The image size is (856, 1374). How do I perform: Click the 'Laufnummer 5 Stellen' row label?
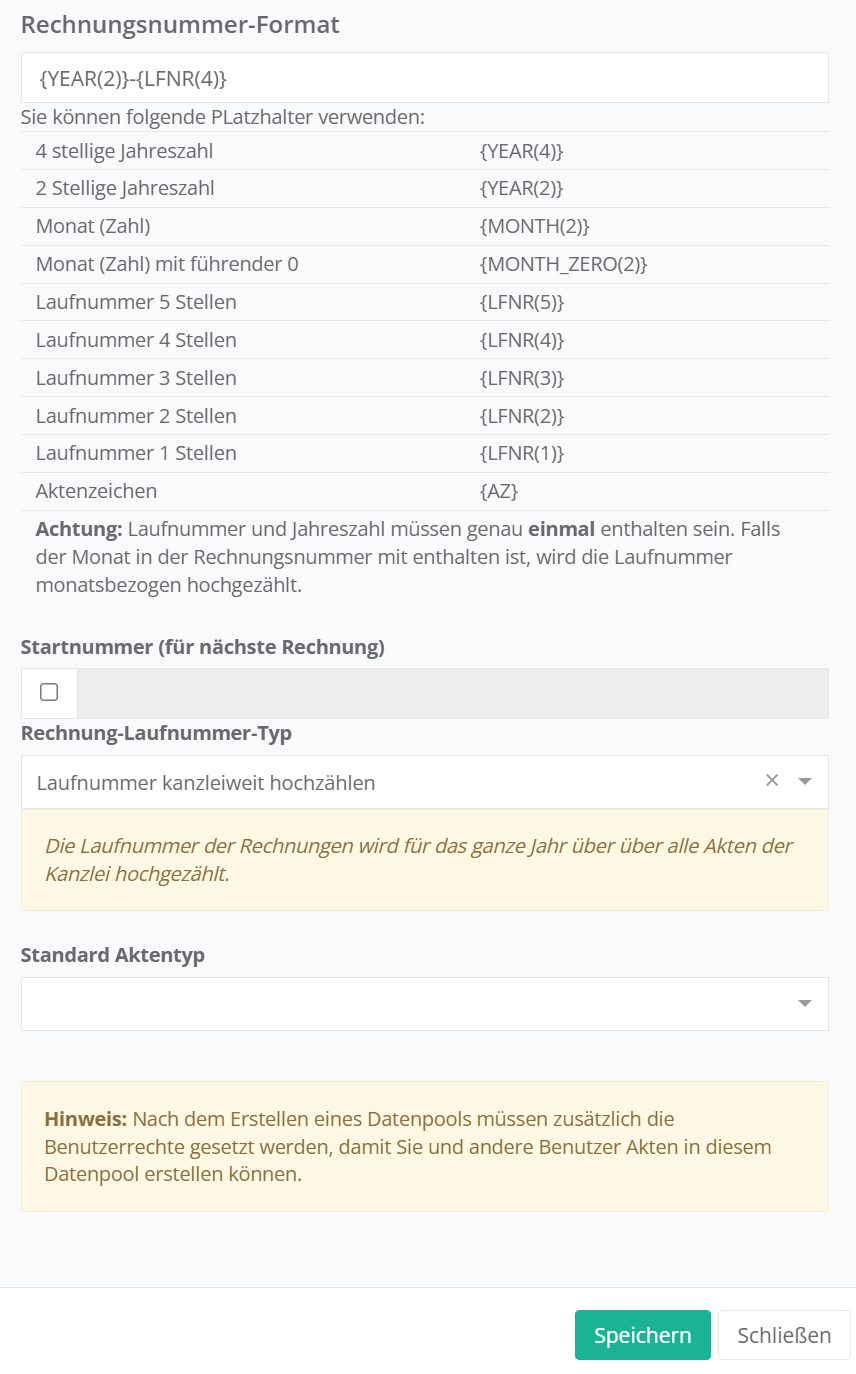point(136,302)
